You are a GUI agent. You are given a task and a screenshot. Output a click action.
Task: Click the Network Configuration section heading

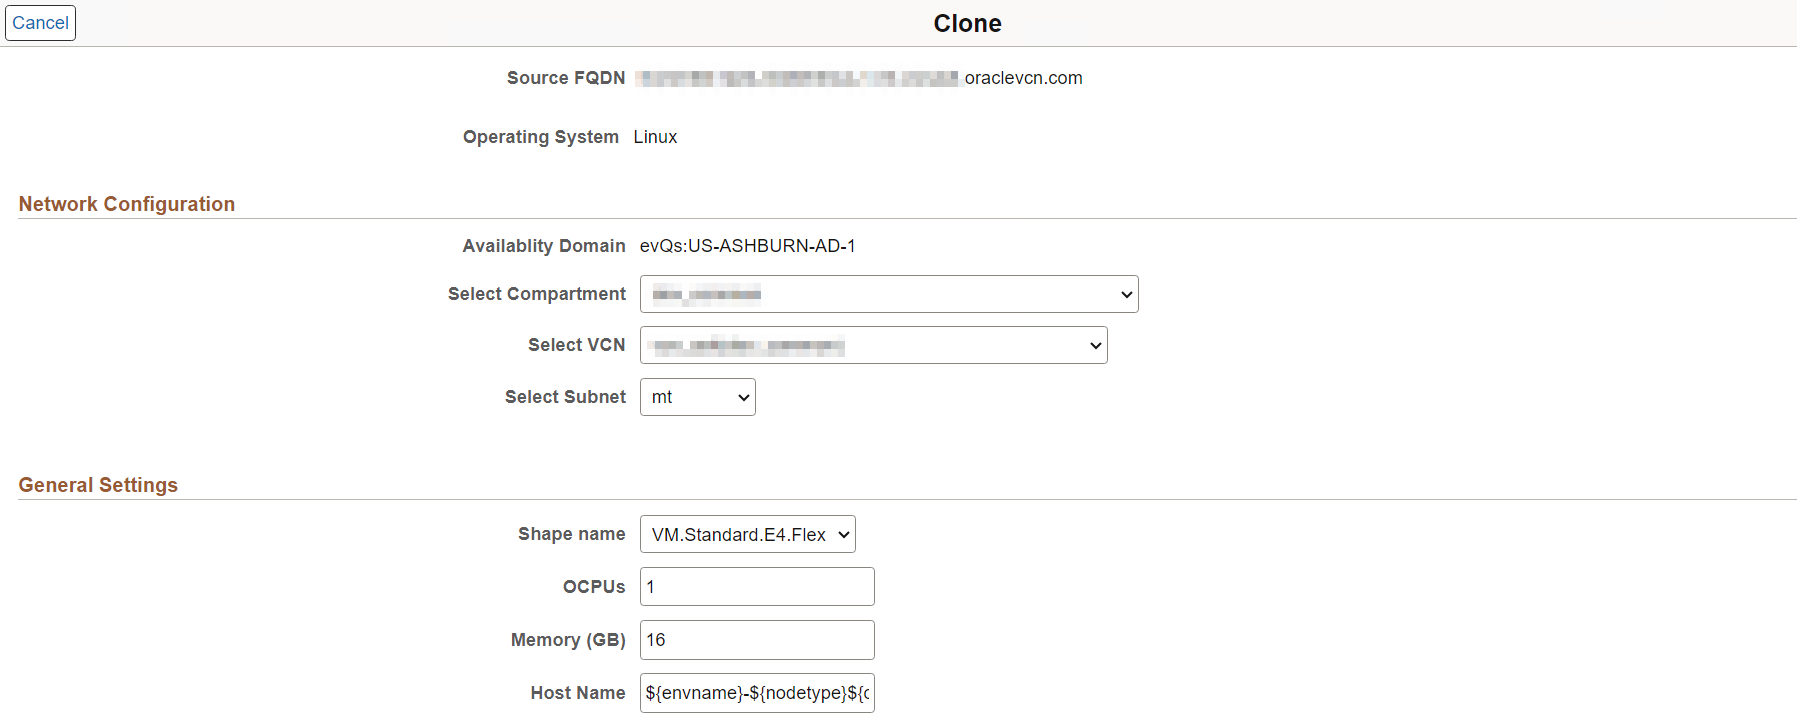click(127, 204)
